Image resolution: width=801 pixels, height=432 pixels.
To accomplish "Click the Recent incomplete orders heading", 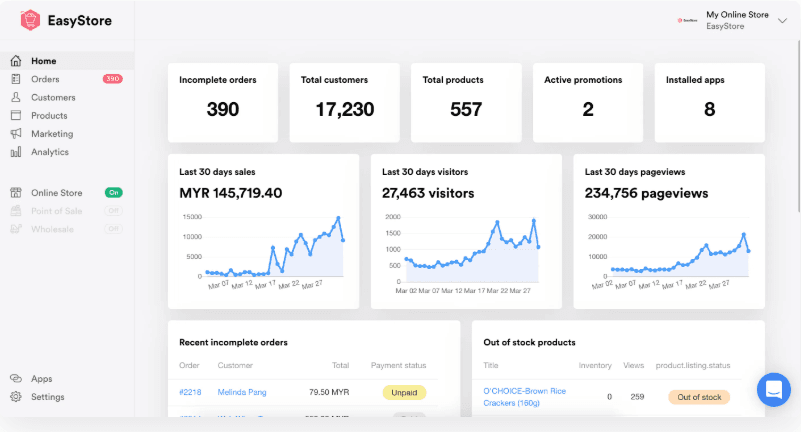I will tap(233, 342).
